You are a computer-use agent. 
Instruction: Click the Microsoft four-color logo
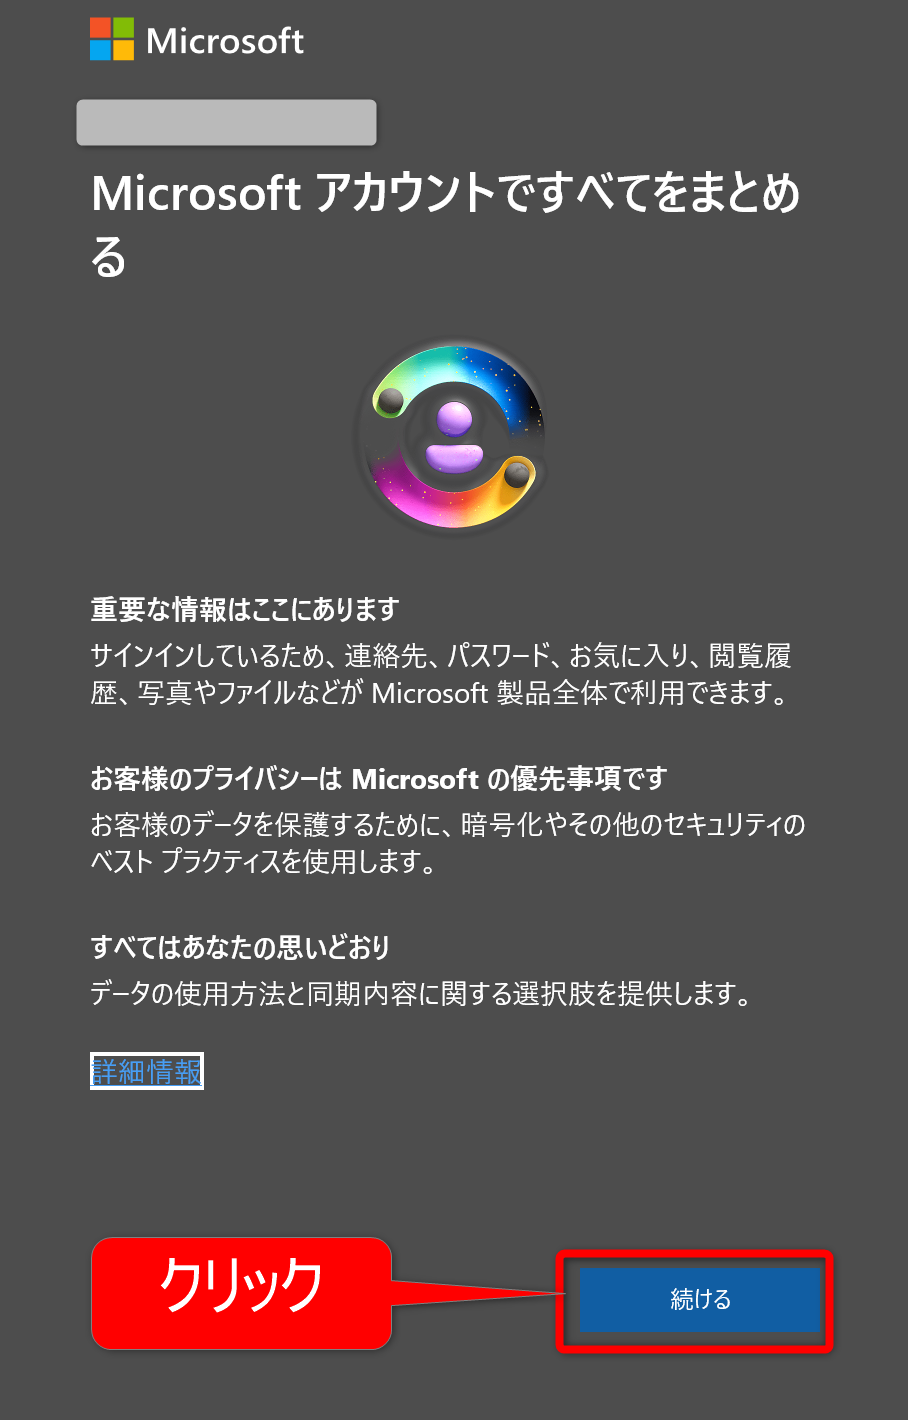coord(111,39)
